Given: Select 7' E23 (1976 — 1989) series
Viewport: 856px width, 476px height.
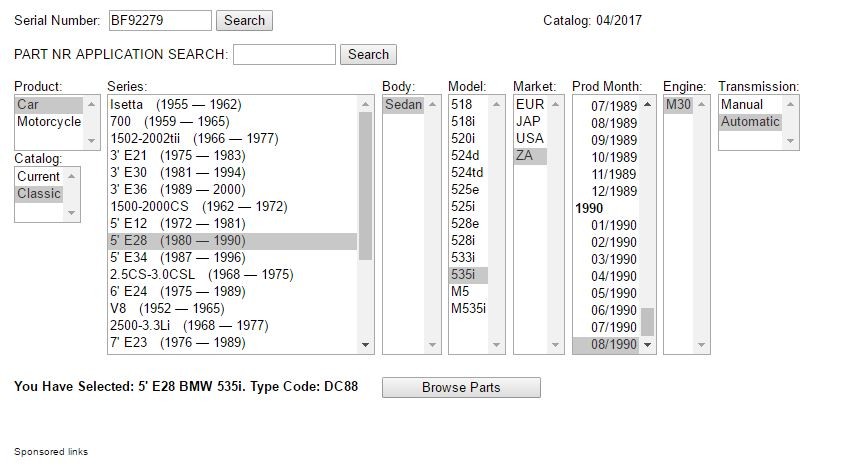Looking at the screenshot, I should tap(233, 342).
